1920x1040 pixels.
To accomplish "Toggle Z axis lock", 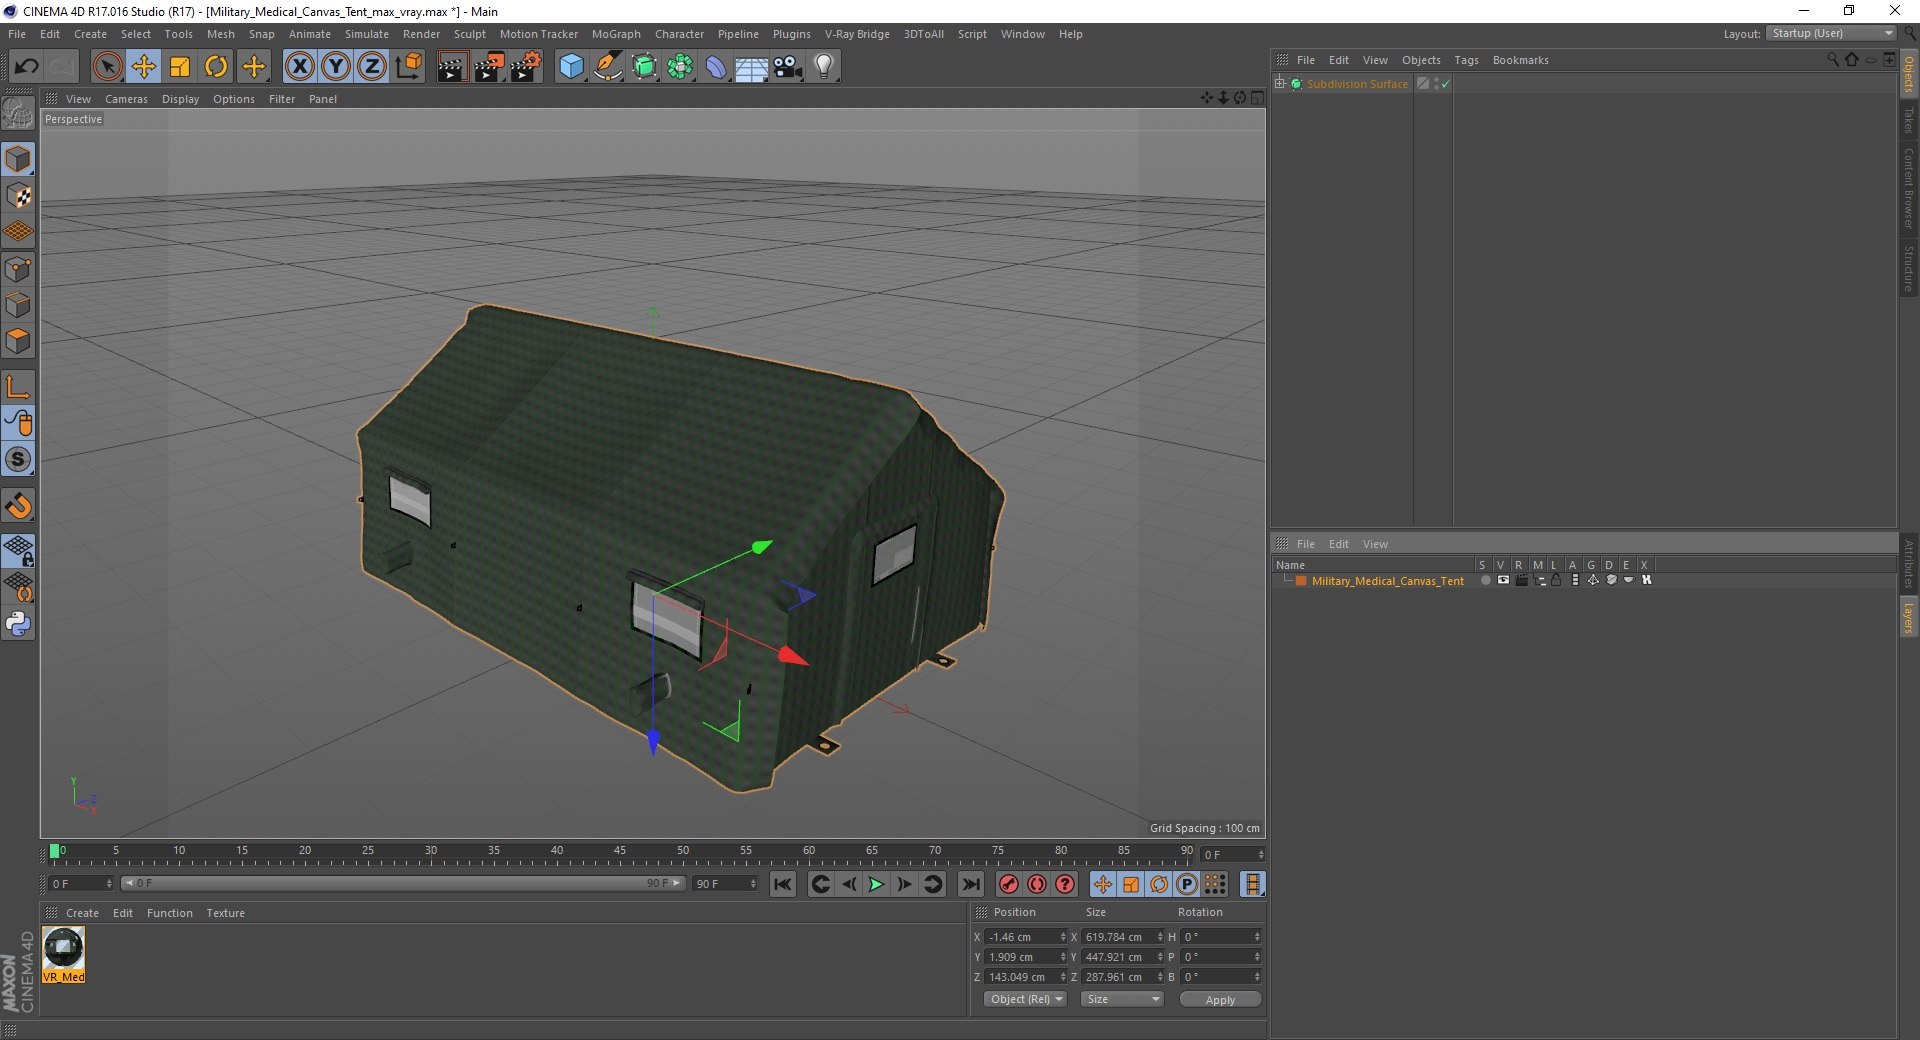I will point(372,67).
